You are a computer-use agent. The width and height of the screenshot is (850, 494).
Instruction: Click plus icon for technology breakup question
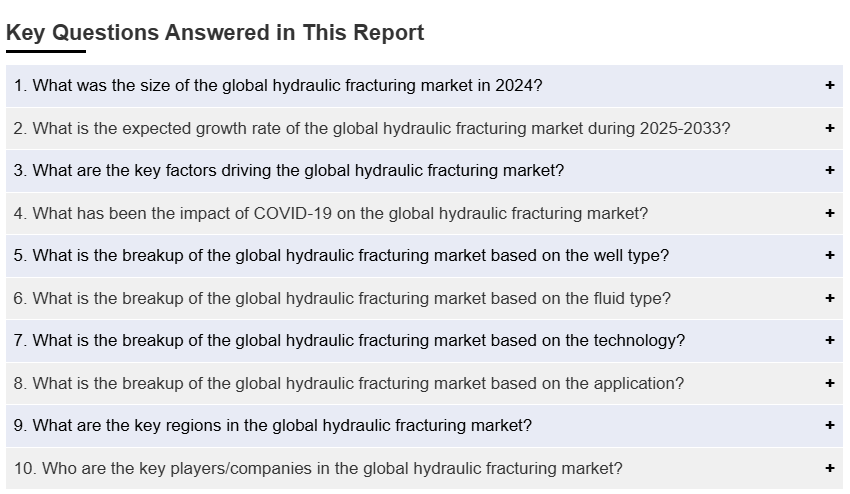tap(830, 341)
